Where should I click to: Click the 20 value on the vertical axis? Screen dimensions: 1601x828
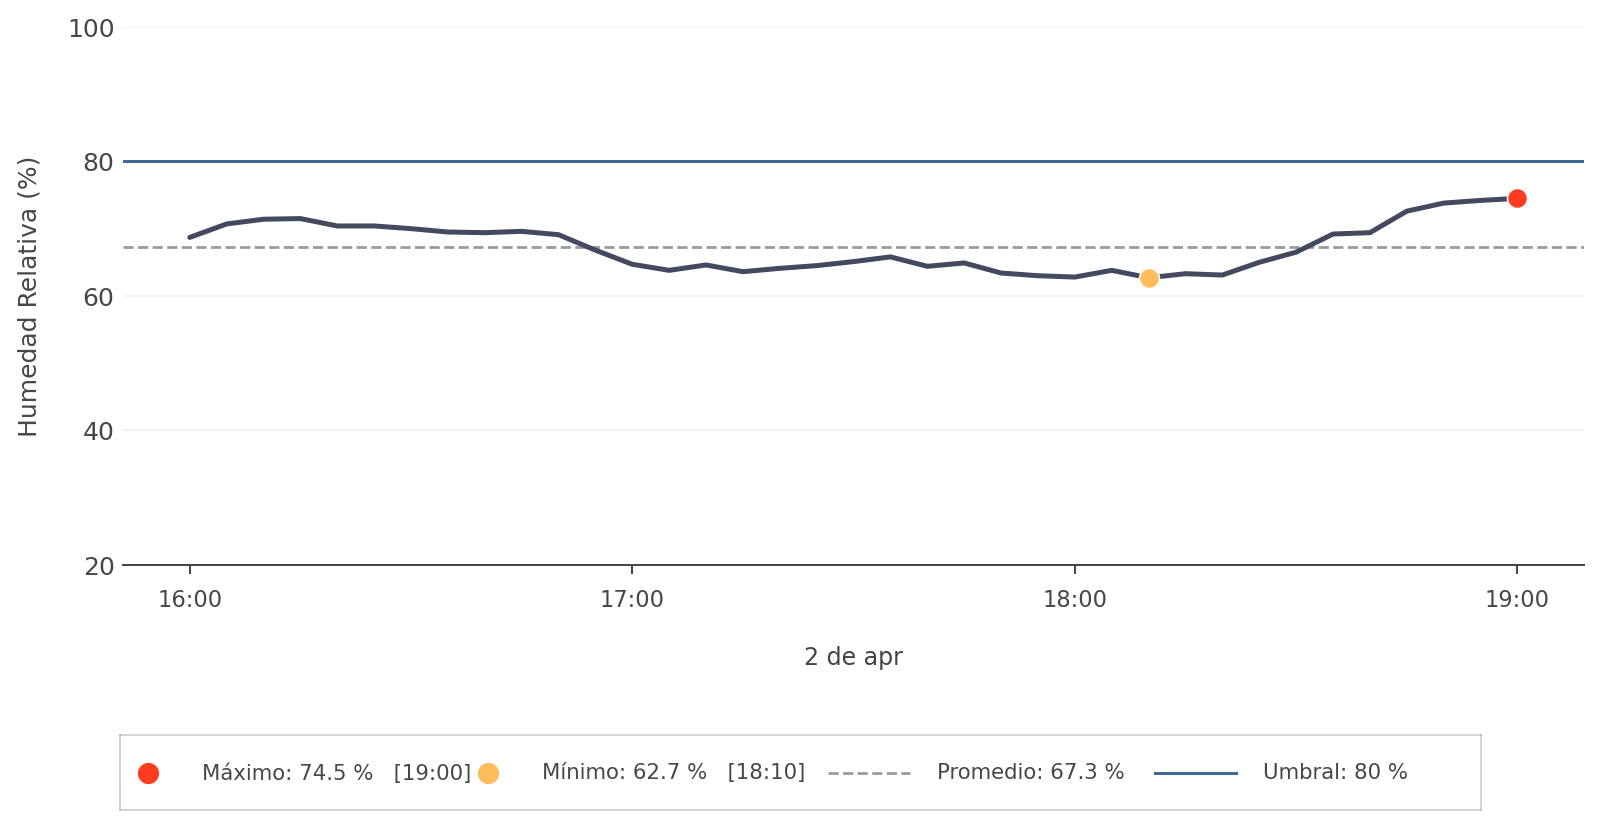(x=99, y=567)
